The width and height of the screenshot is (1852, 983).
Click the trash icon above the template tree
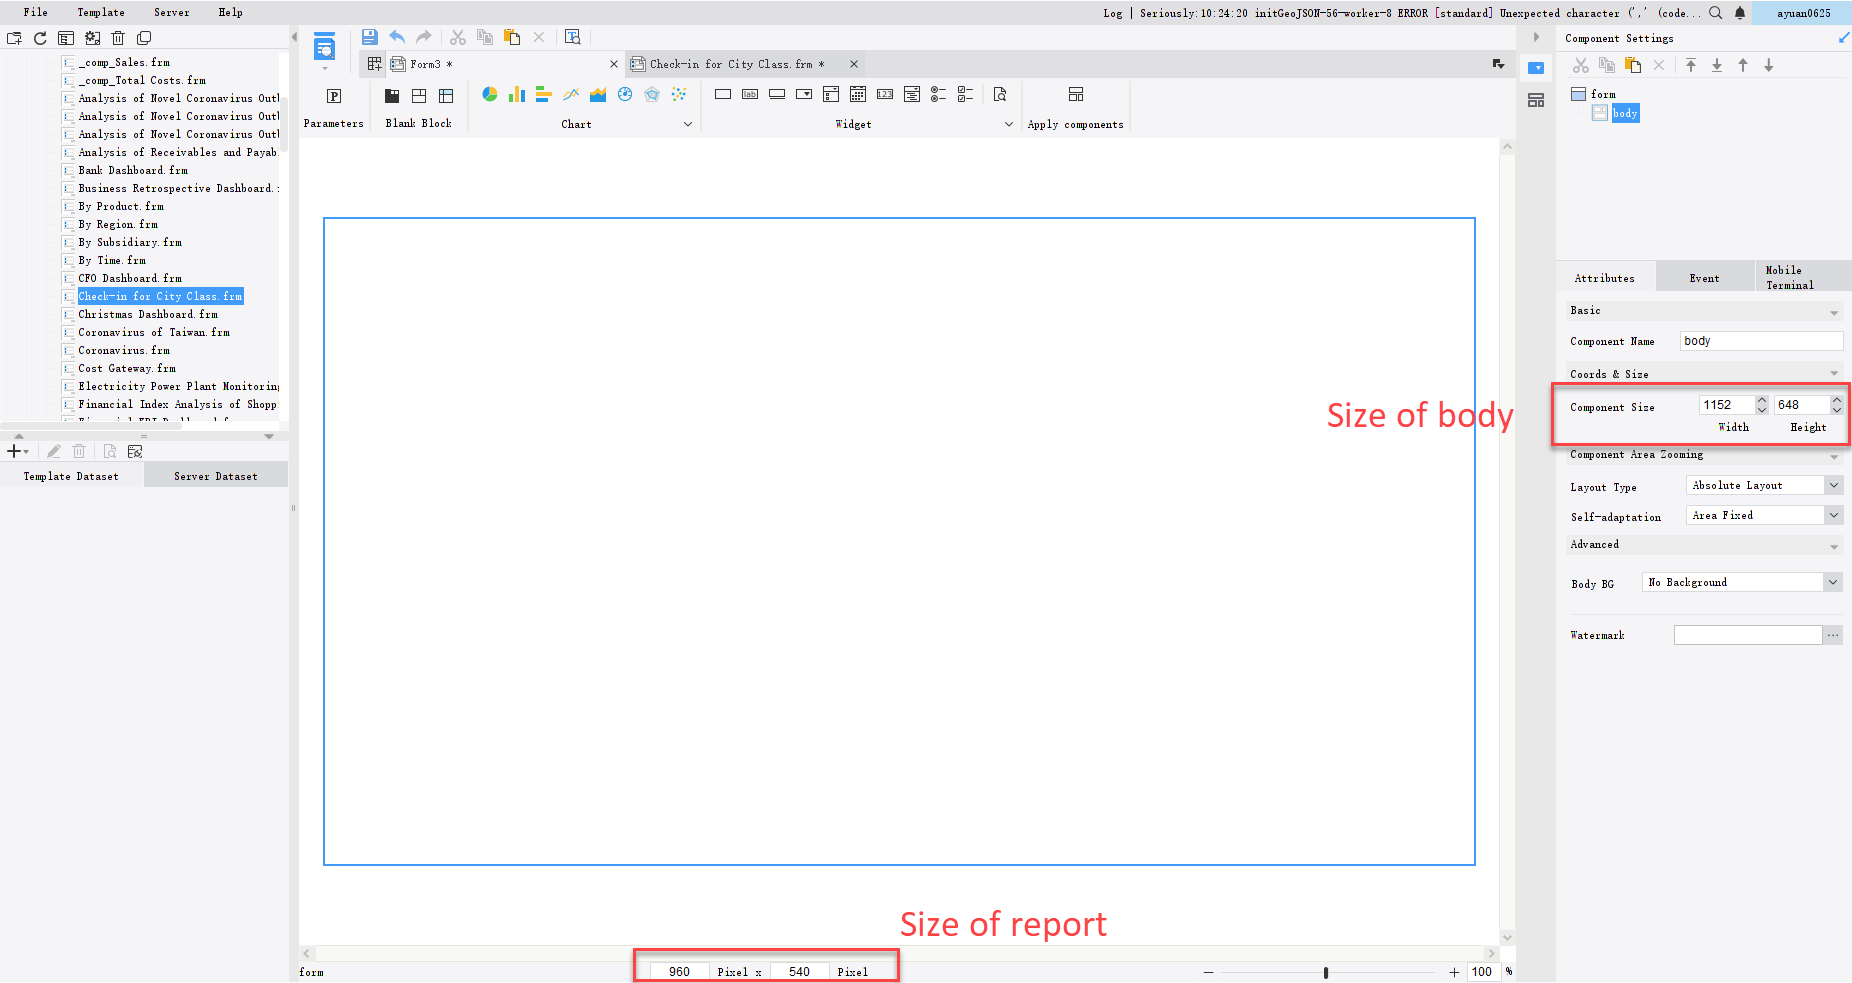(x=118, y=38)
